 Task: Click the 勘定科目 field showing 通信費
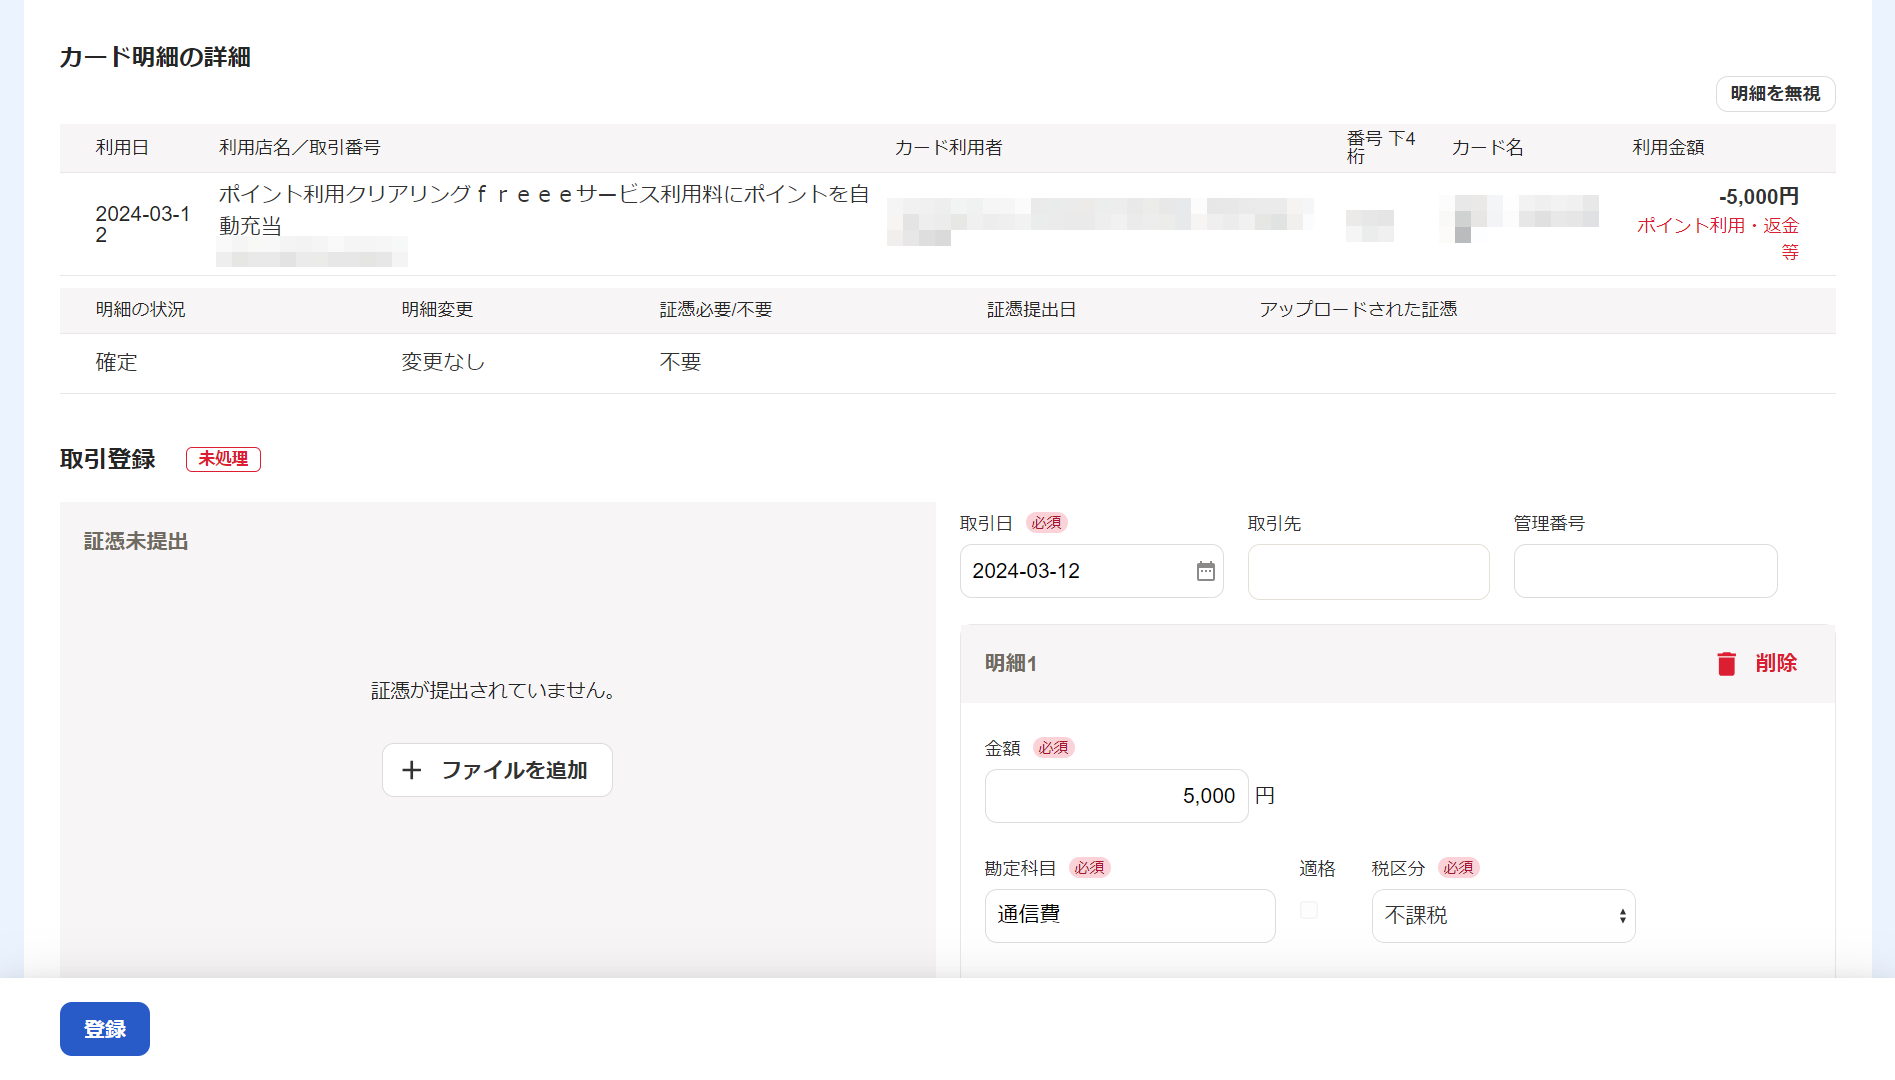tap(1130, 916)
